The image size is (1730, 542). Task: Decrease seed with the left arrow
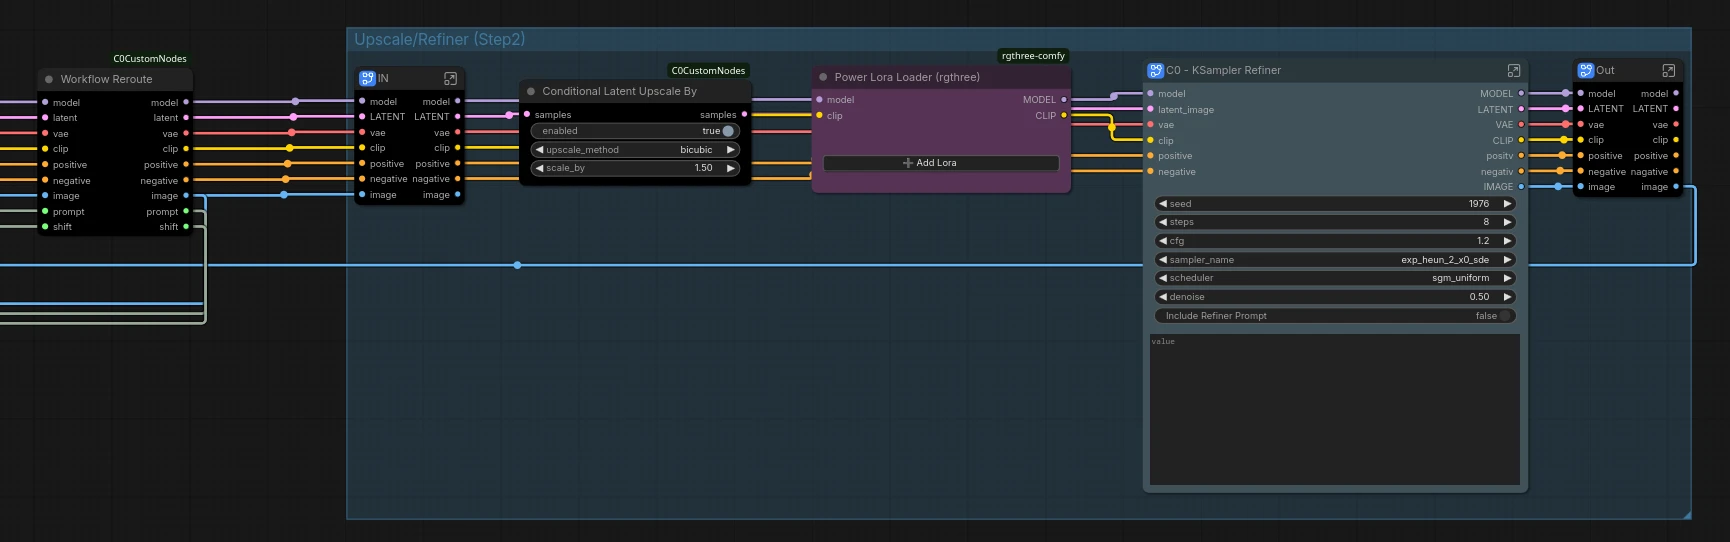pos(1163,204)
